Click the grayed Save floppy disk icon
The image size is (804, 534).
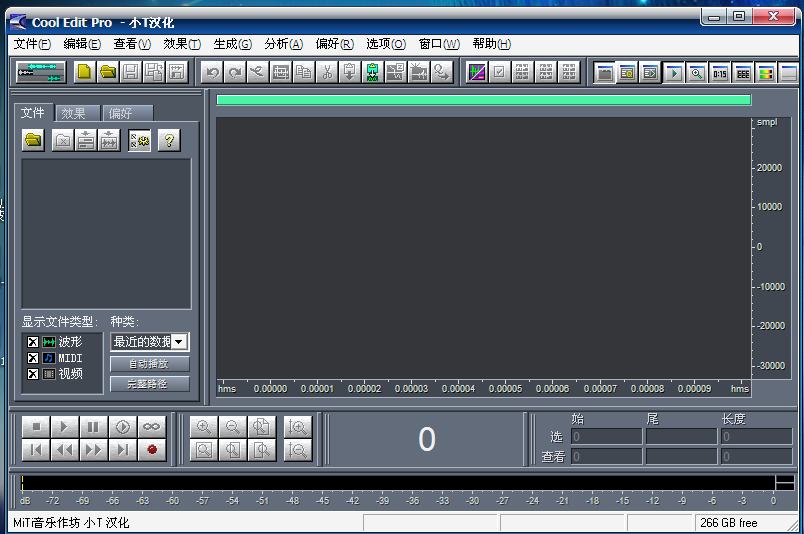point(131,72)
